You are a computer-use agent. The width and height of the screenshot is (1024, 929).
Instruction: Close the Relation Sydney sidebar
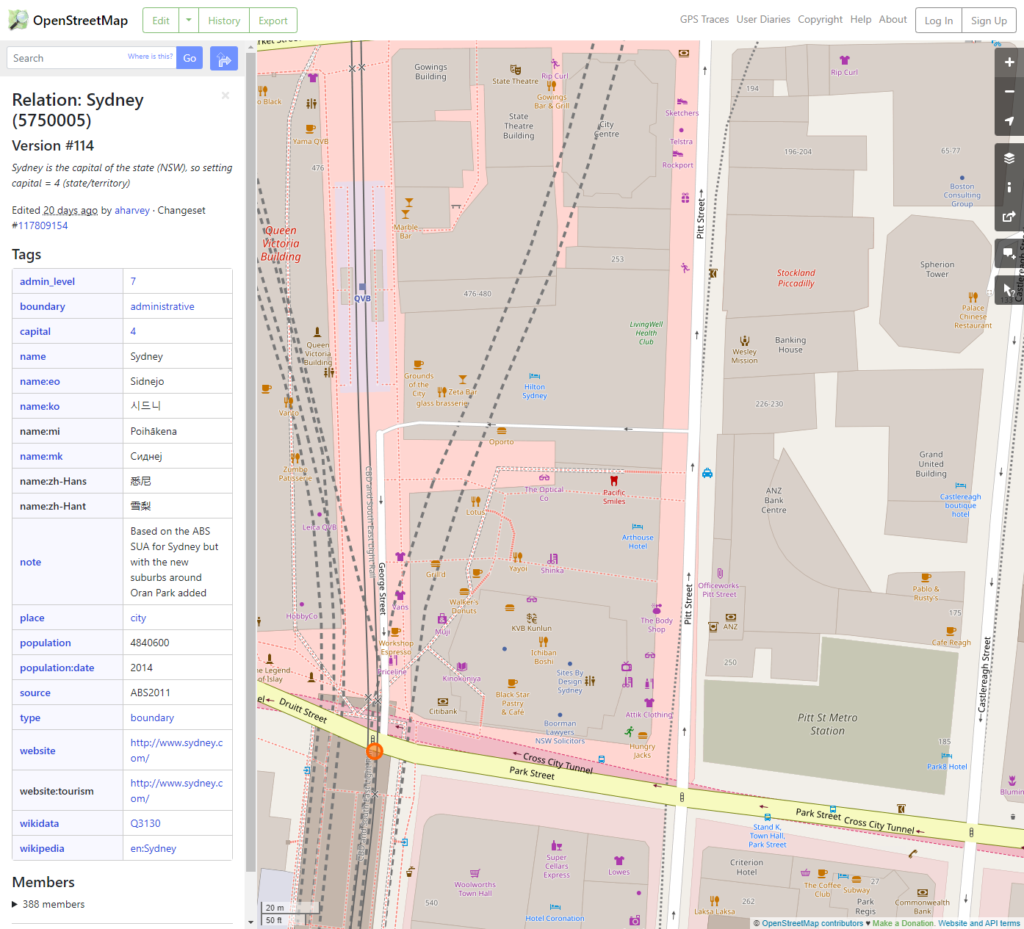[225, 96]
